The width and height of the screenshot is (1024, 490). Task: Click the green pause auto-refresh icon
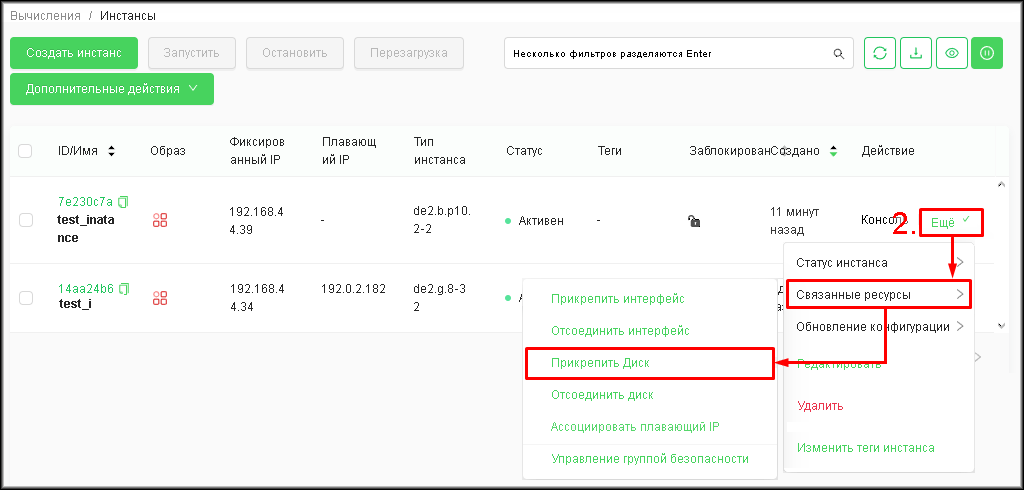tap(986, 53)
